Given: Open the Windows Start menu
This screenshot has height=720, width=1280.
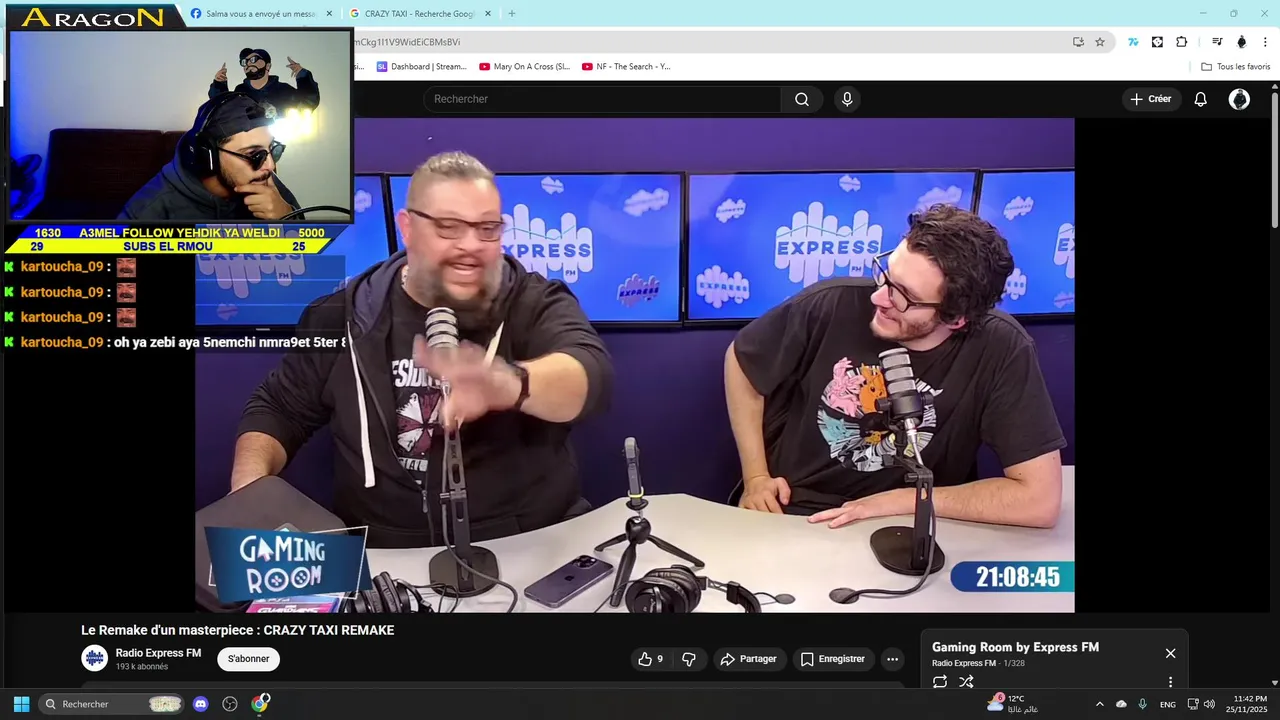Looking at the screenshot, I should 21,704.
